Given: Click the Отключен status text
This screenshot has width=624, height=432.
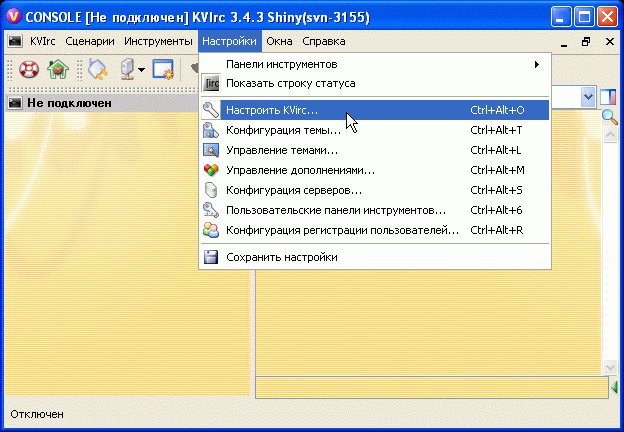Looking at the screenshot, I should 37,414.
